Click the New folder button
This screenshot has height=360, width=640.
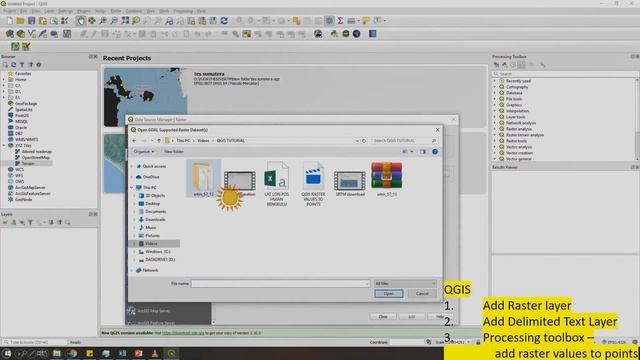173,152
